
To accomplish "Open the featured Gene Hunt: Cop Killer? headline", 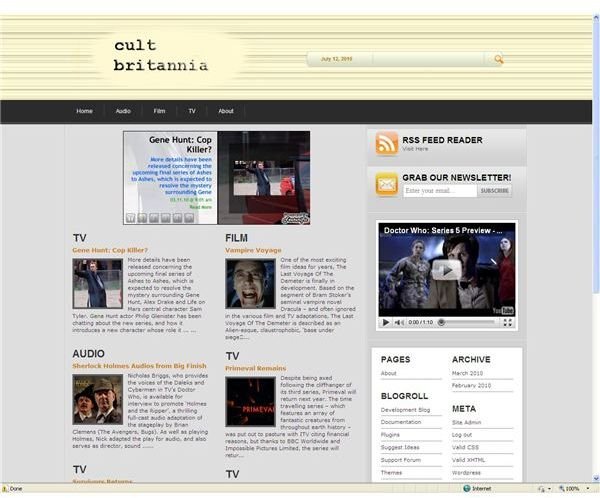I will pyautogui.click(x=180, y=144).
